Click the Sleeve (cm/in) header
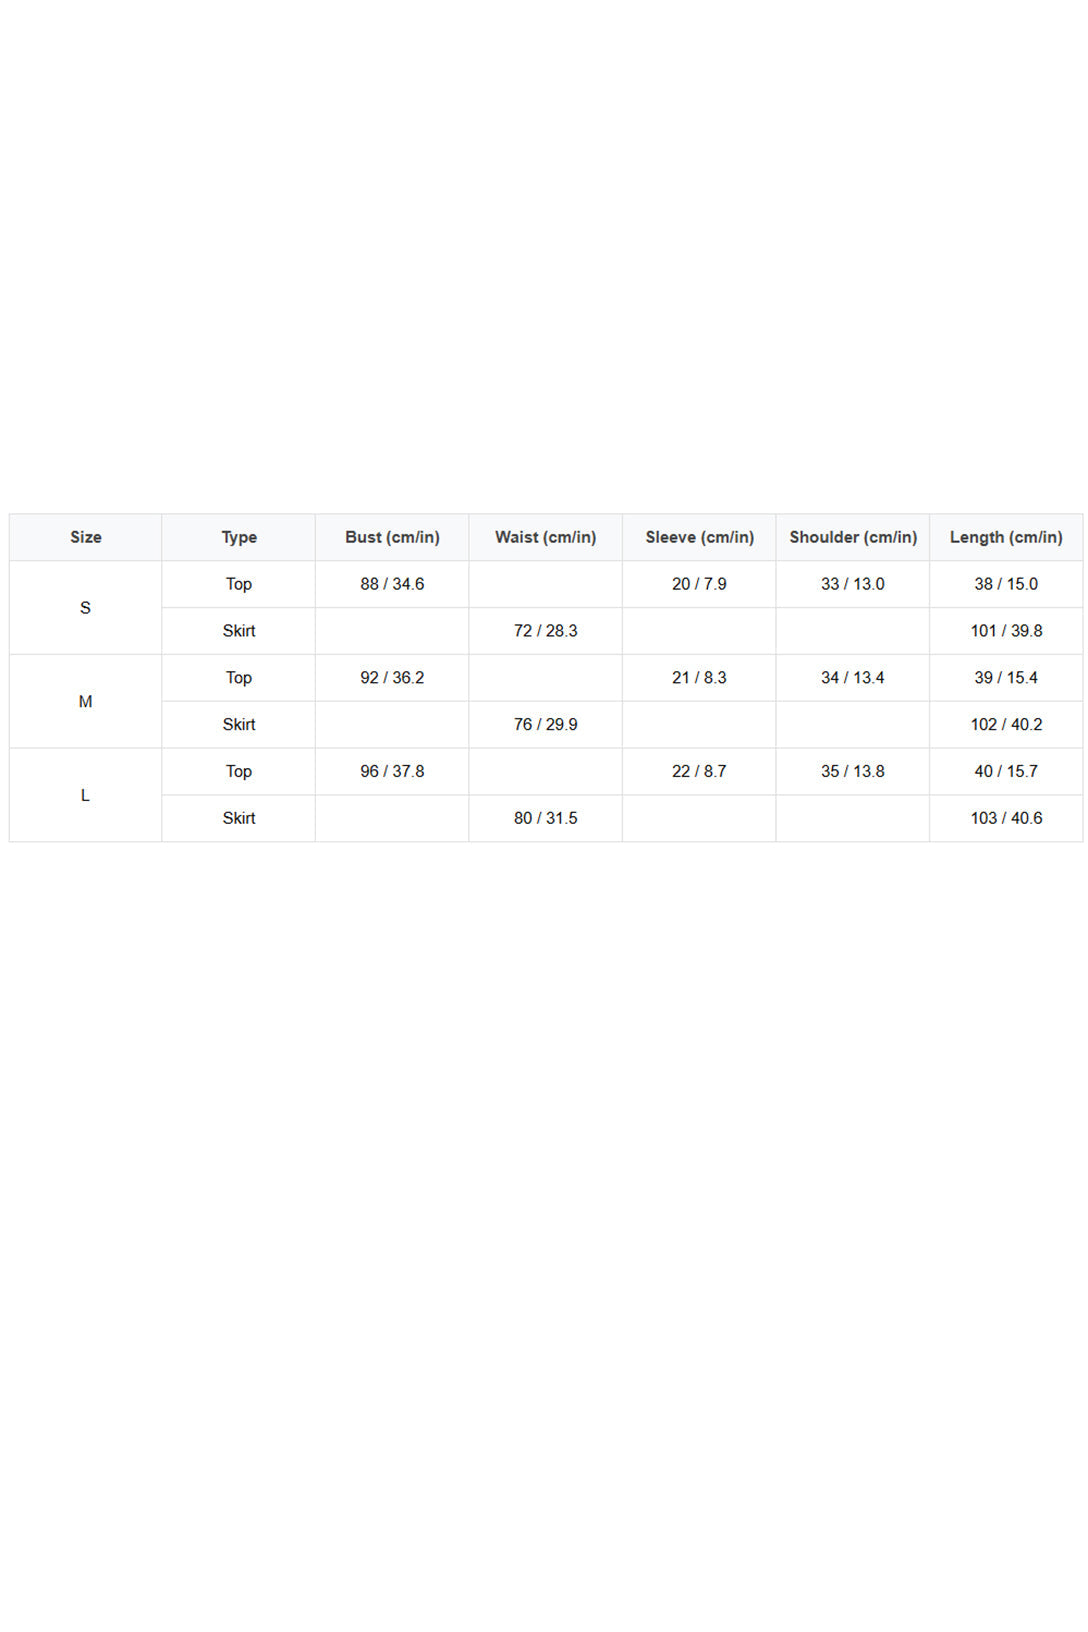This screenshot has width=1088, height=1632. pos(699,537)
